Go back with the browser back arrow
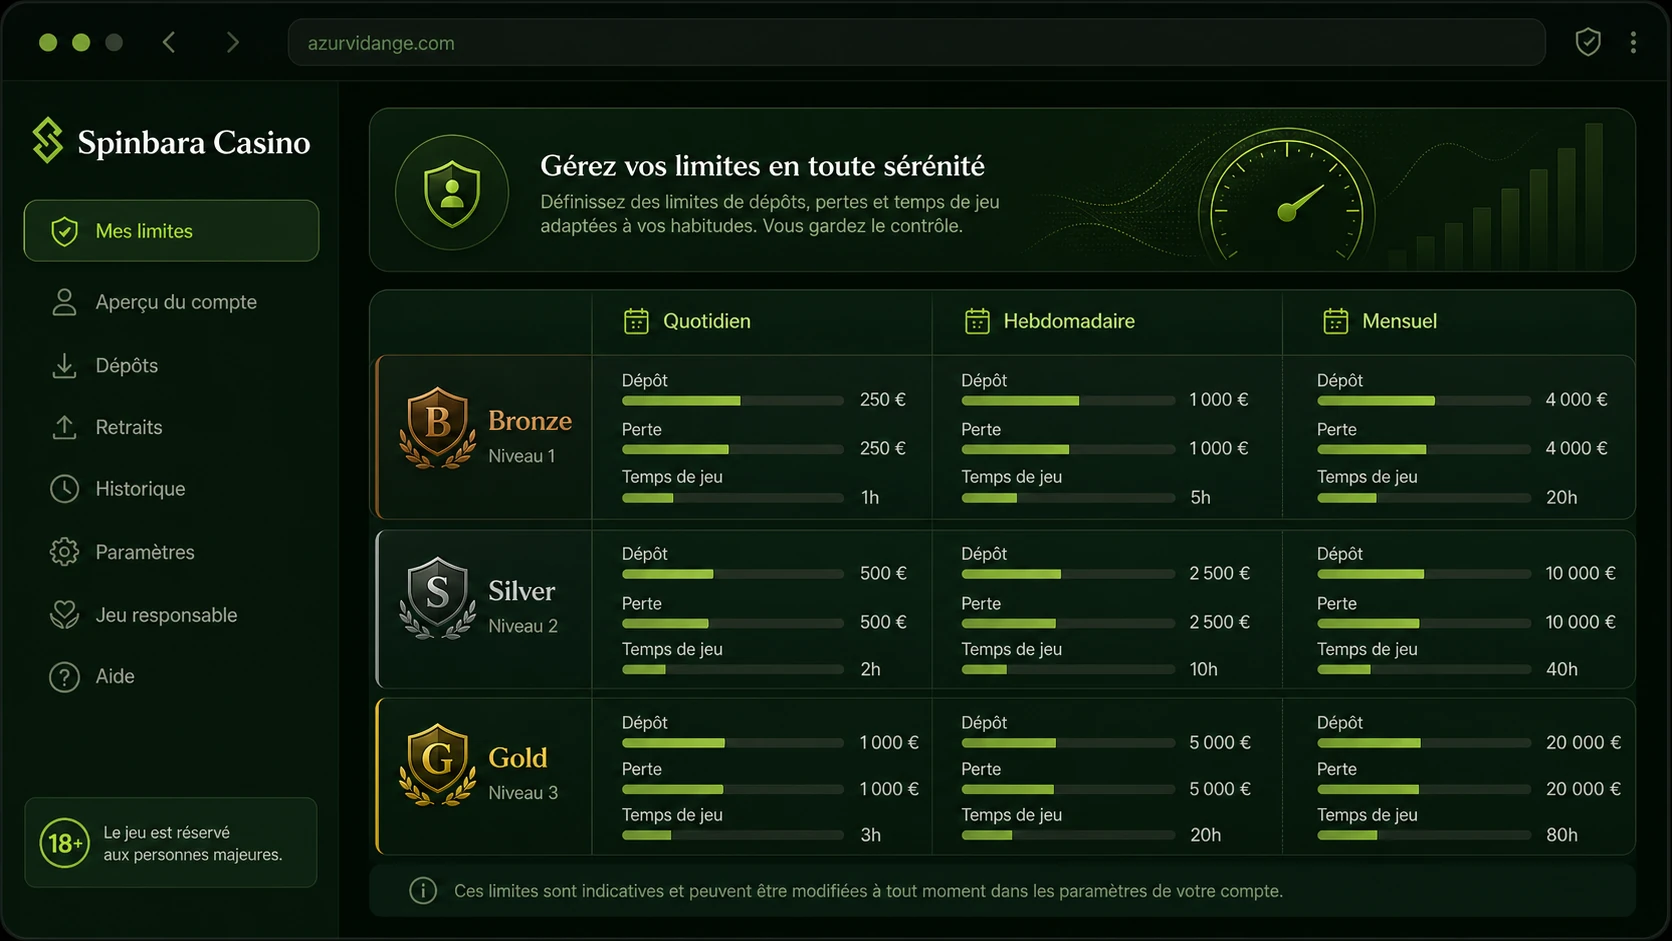1672x941 pixels. point(169,42)
